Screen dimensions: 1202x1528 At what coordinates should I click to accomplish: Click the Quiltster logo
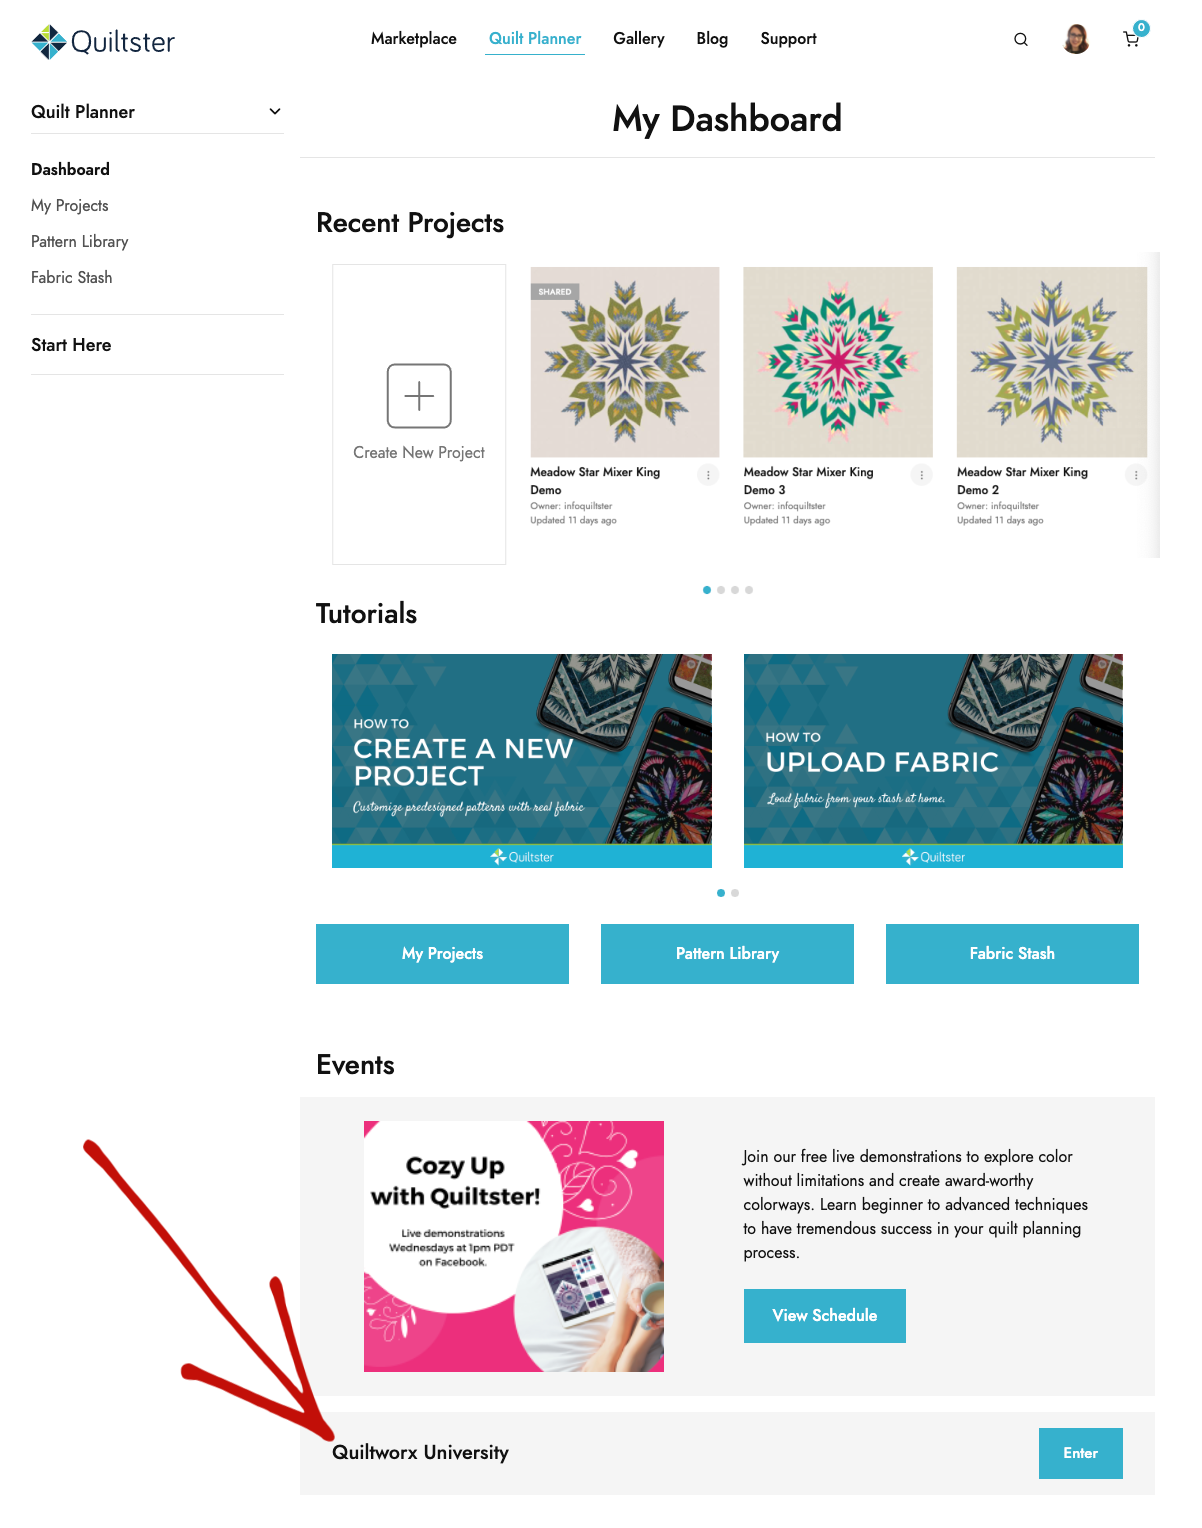pos(103,41)
